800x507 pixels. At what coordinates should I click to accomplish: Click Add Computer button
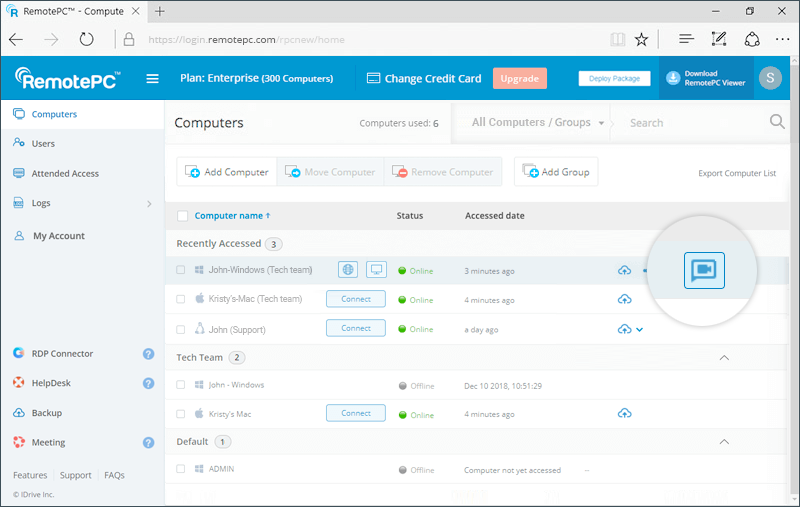pos(227,172)
